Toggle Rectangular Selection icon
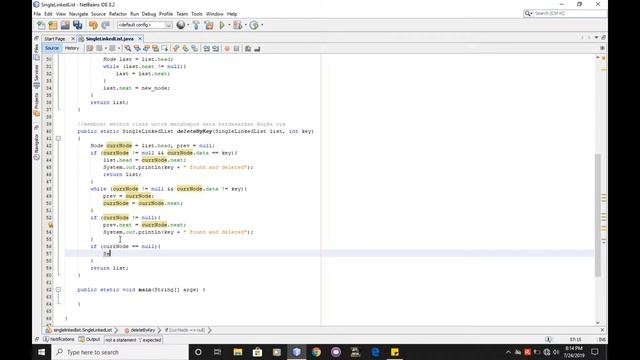Viewport: 640px width, 360px height. tap(165, 49)
